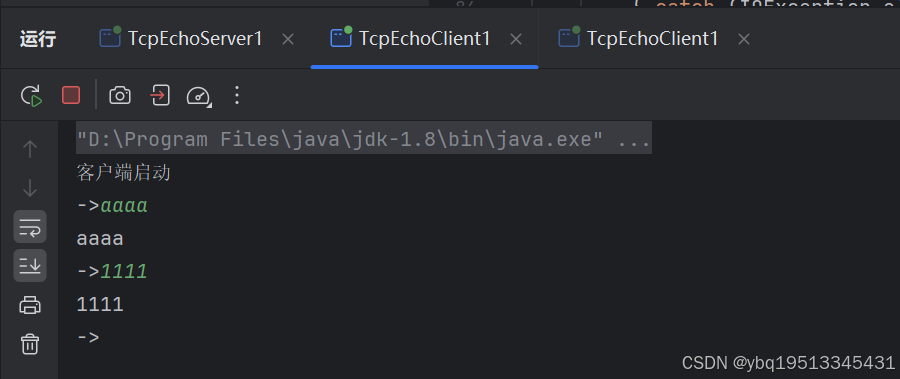Jump up with the up-arrow stack trace icon

click(30, 149)
